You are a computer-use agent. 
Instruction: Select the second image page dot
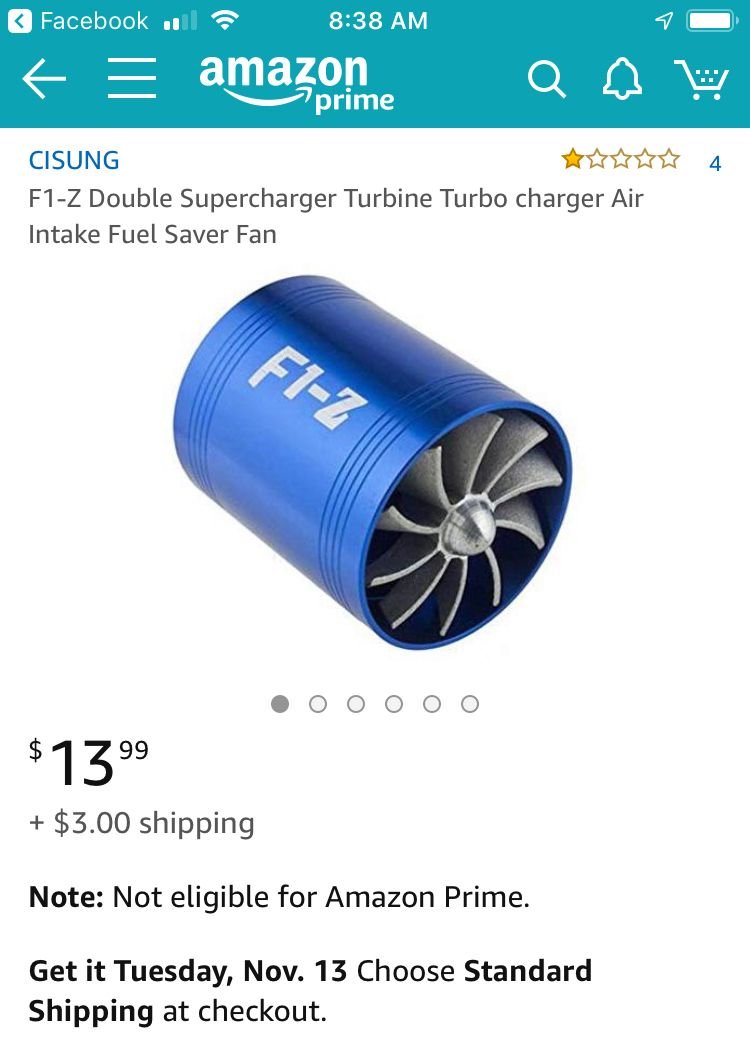tap(318, 704)
